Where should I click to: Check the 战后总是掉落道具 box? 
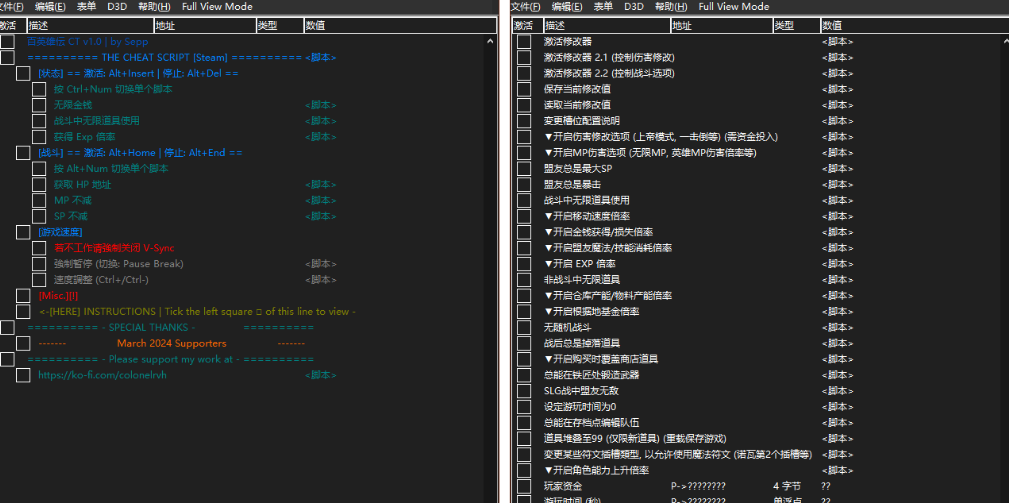[524, 343]
